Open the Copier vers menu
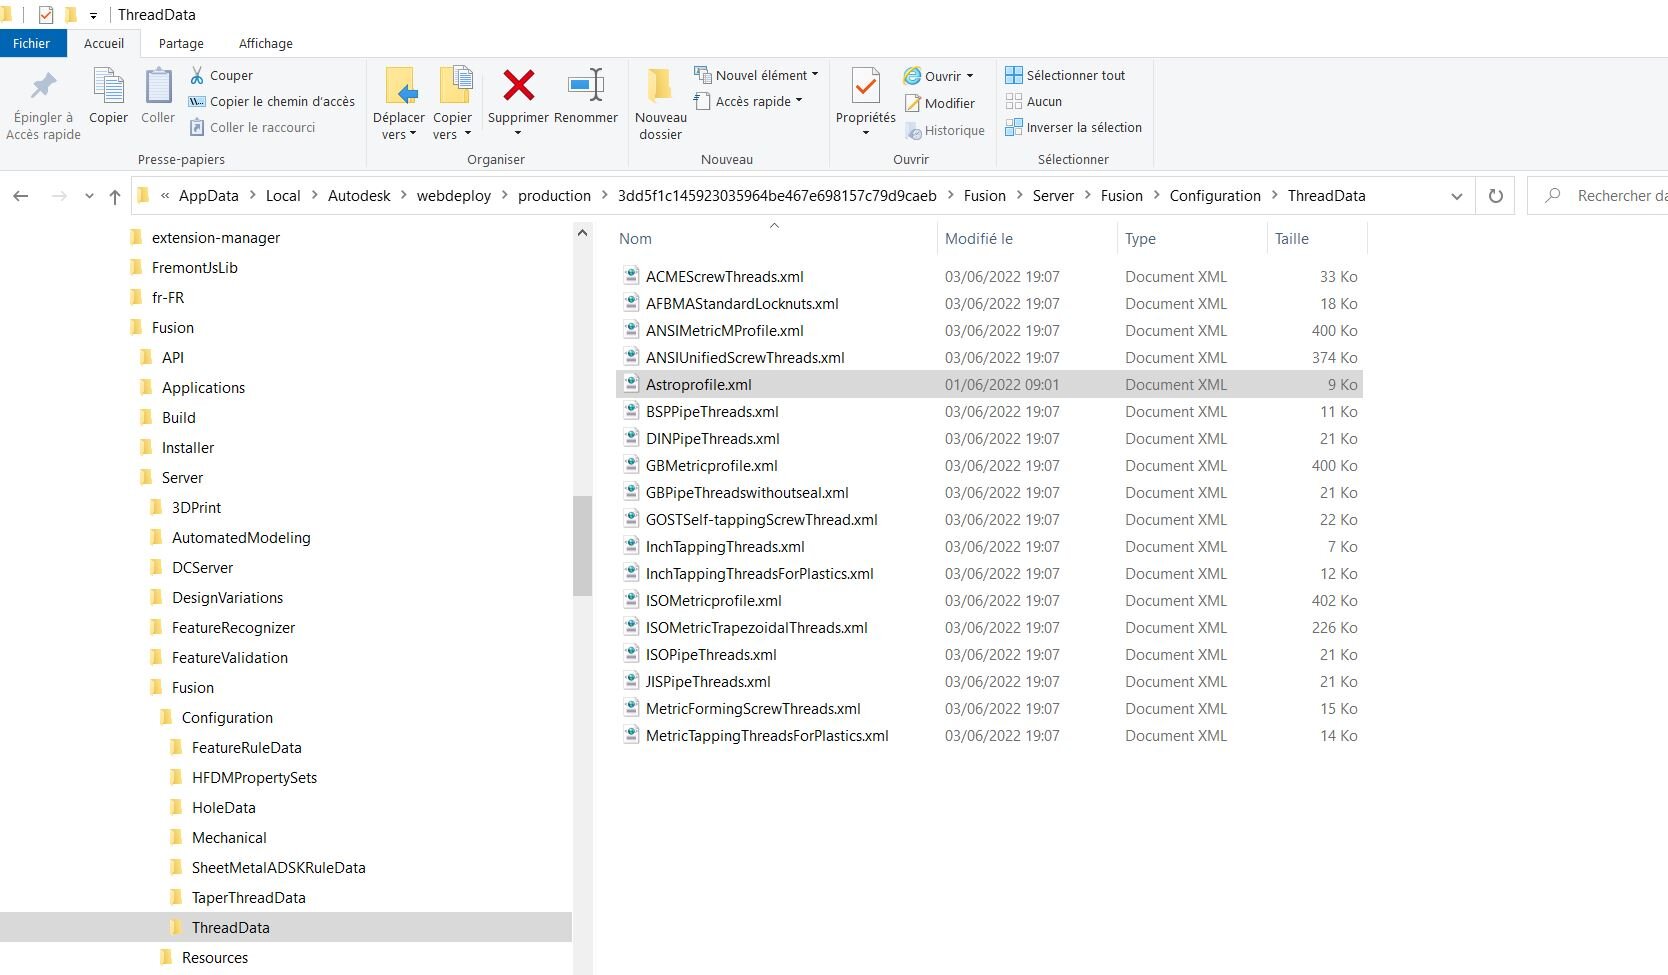 (453, 105)
